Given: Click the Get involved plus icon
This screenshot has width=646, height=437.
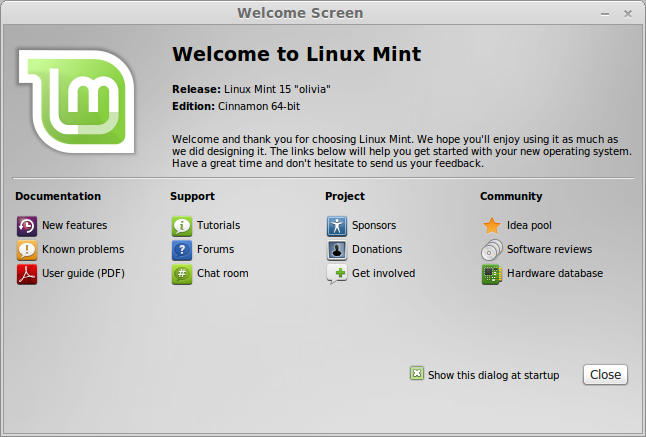Looking at the screenshot, I should pos(336,274).
